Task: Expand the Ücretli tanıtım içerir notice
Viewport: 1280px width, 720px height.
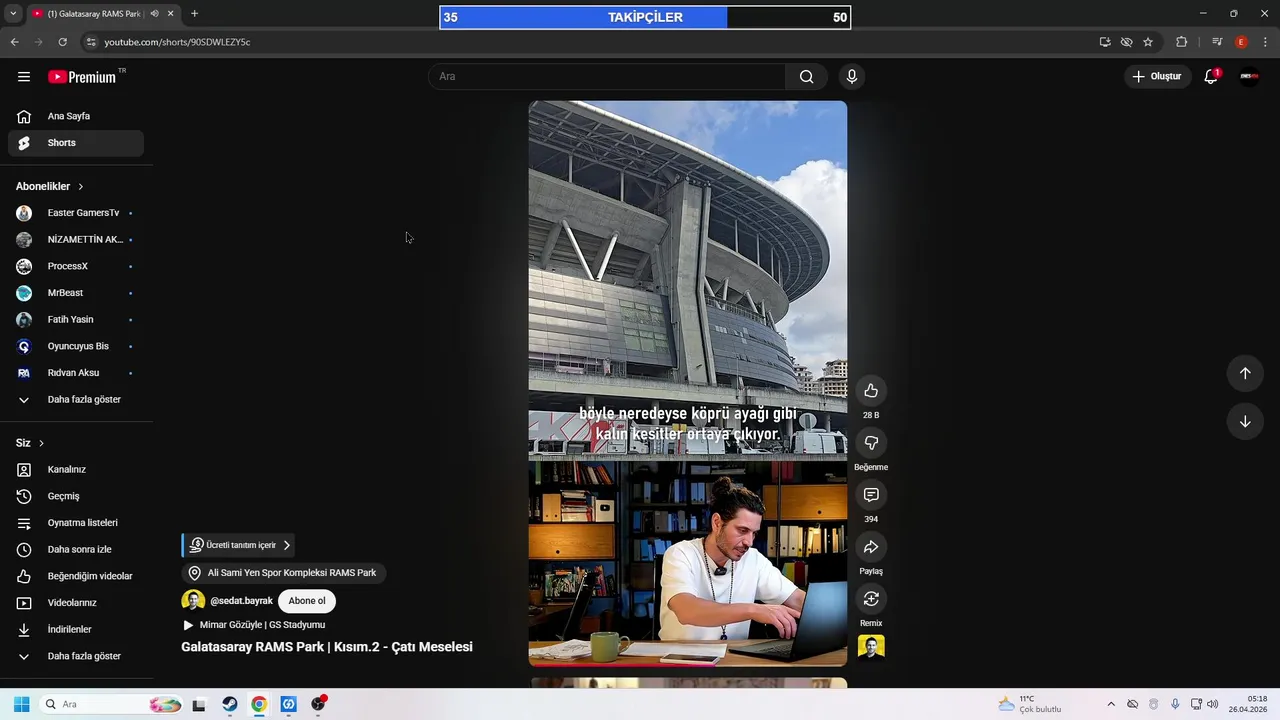Action: tap(239, 545)
